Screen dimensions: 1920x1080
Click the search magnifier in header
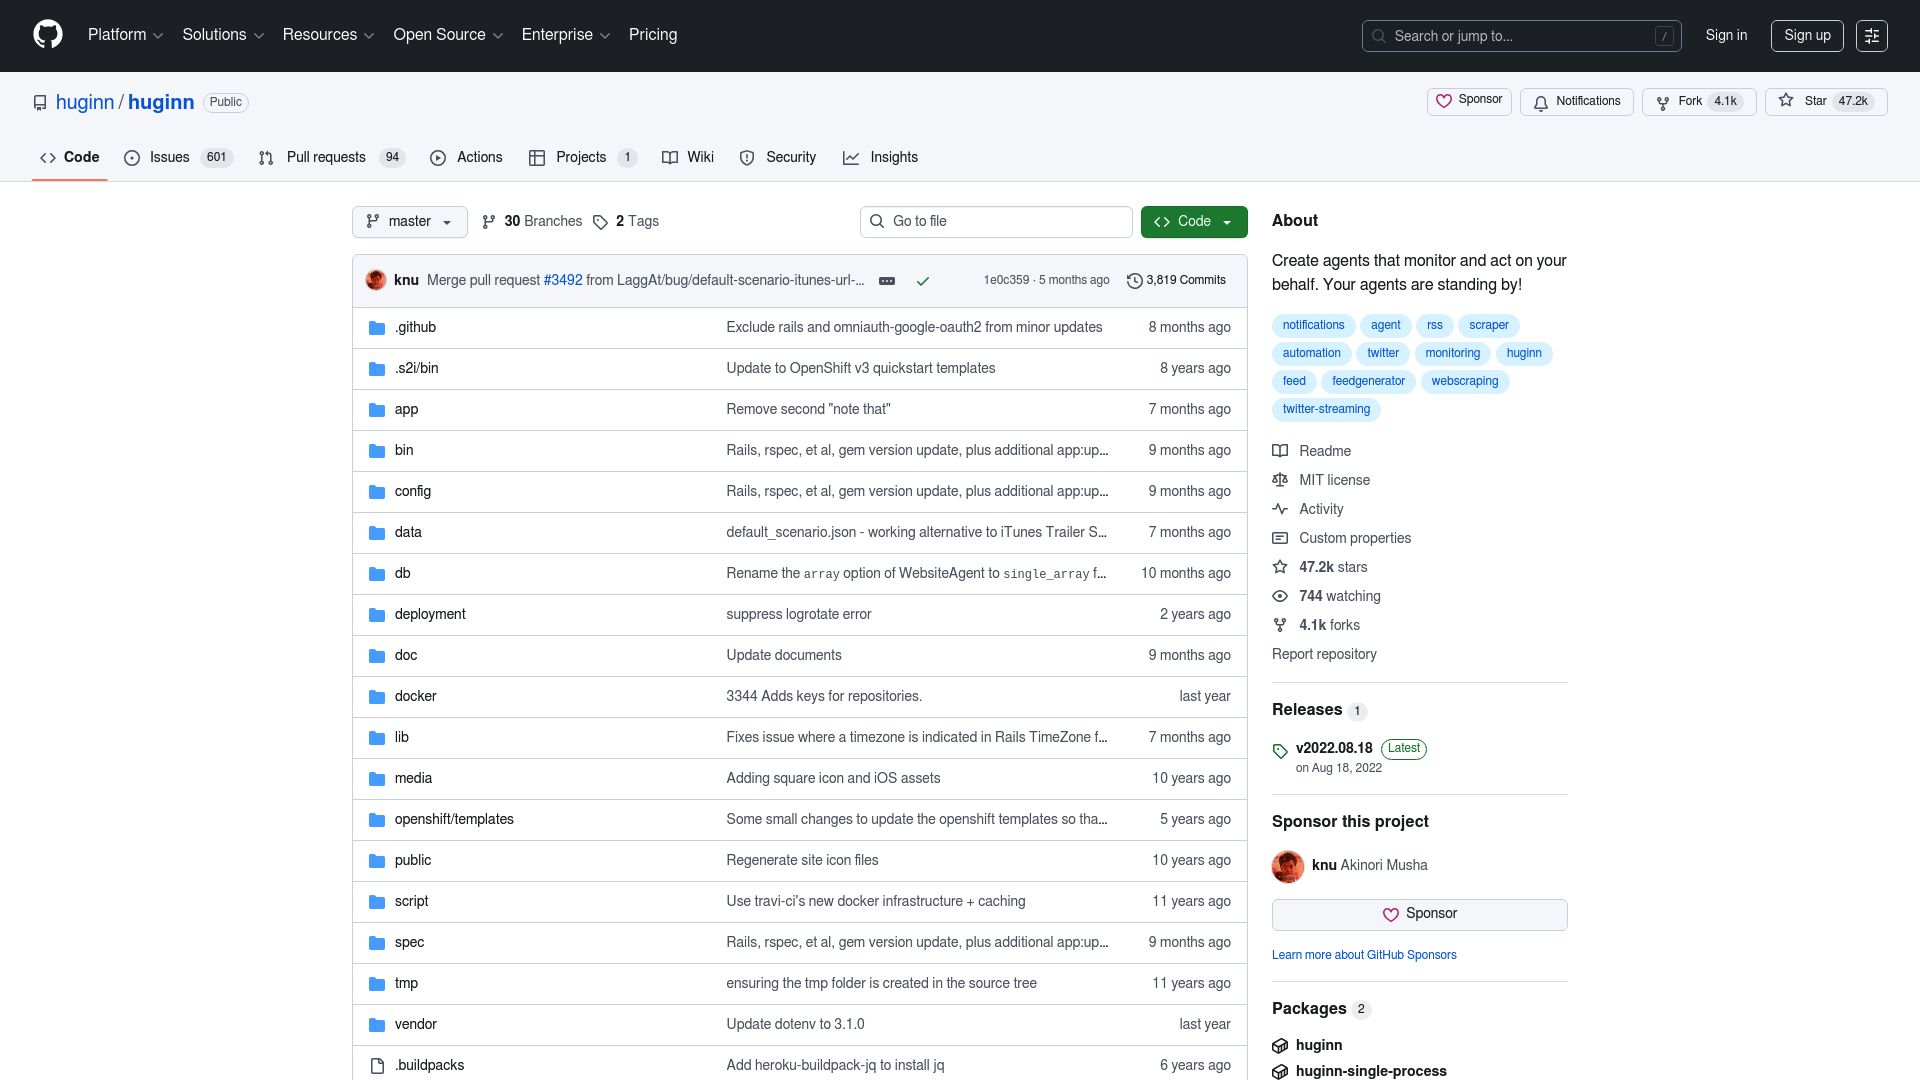1379,36
